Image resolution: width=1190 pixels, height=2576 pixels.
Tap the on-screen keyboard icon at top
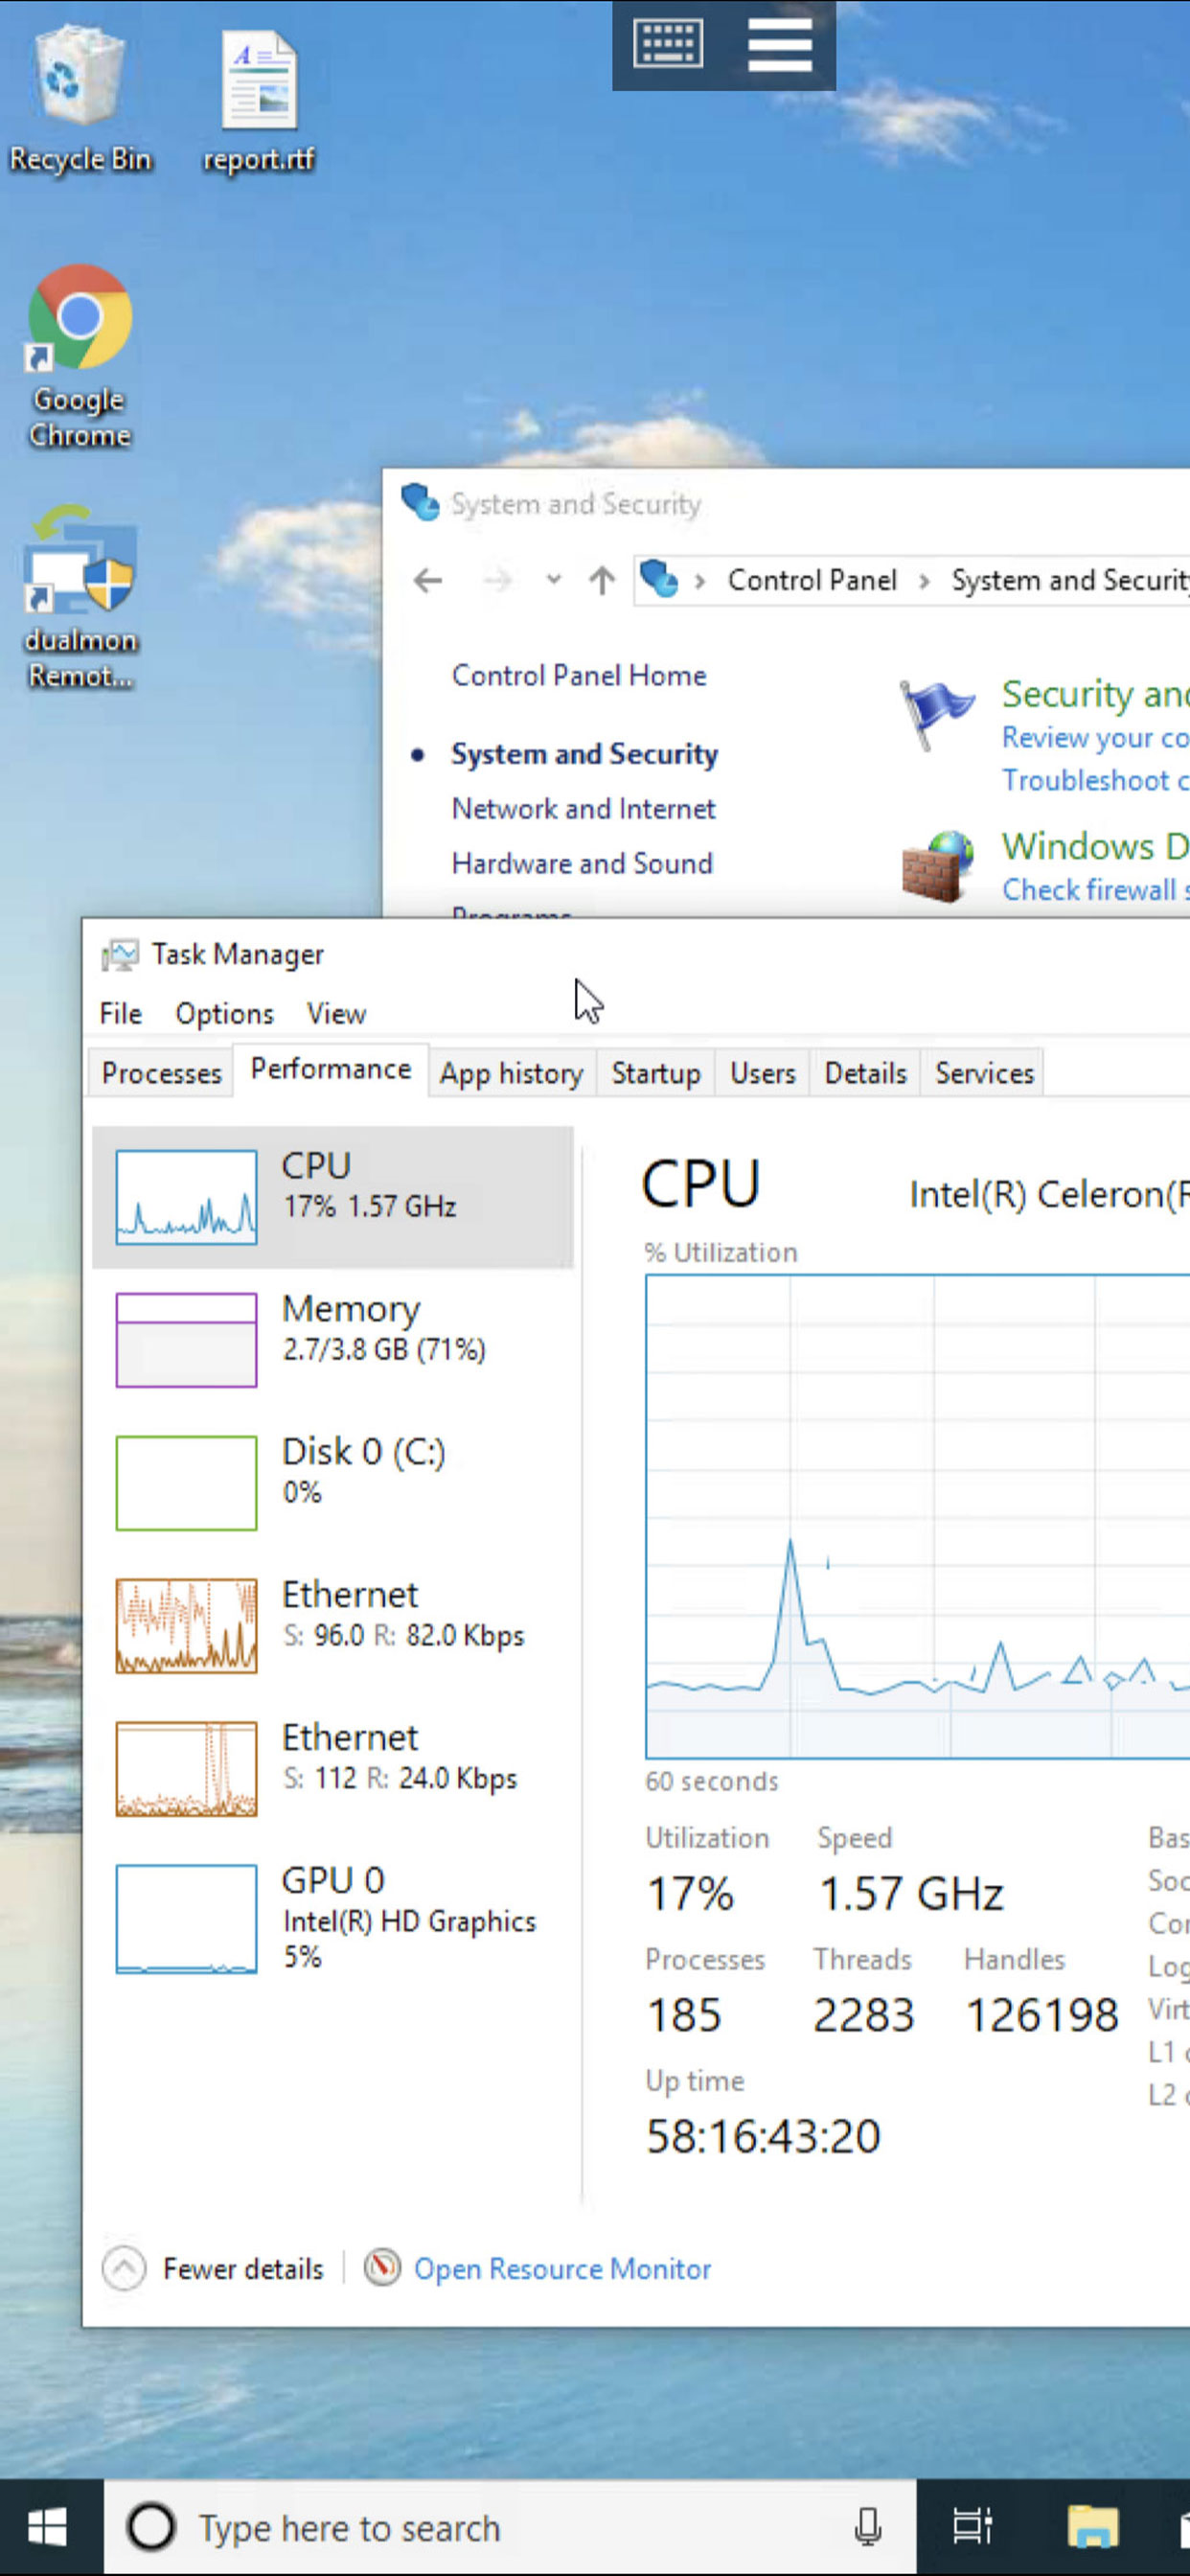pos(668,44)
